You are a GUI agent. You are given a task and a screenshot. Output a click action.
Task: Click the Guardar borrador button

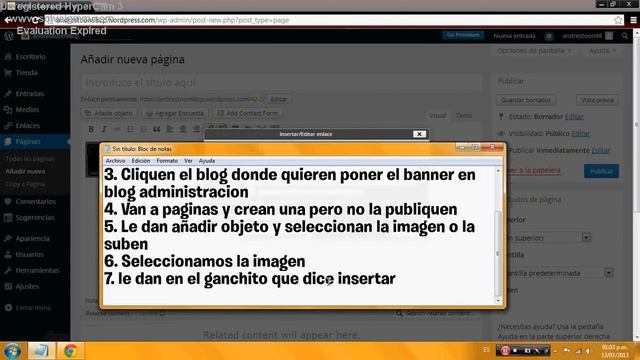pyautogui.click(x=526, y=100)
